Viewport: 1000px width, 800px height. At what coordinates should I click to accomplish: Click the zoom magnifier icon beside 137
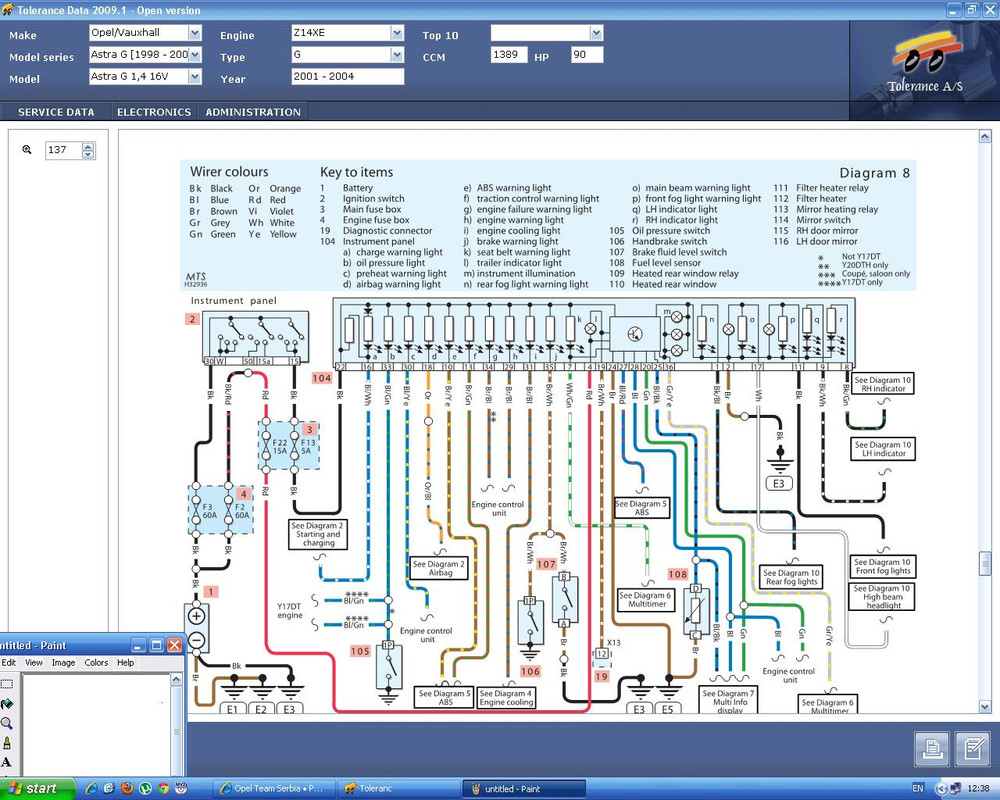pyautogui.click(x=27, y=149)
